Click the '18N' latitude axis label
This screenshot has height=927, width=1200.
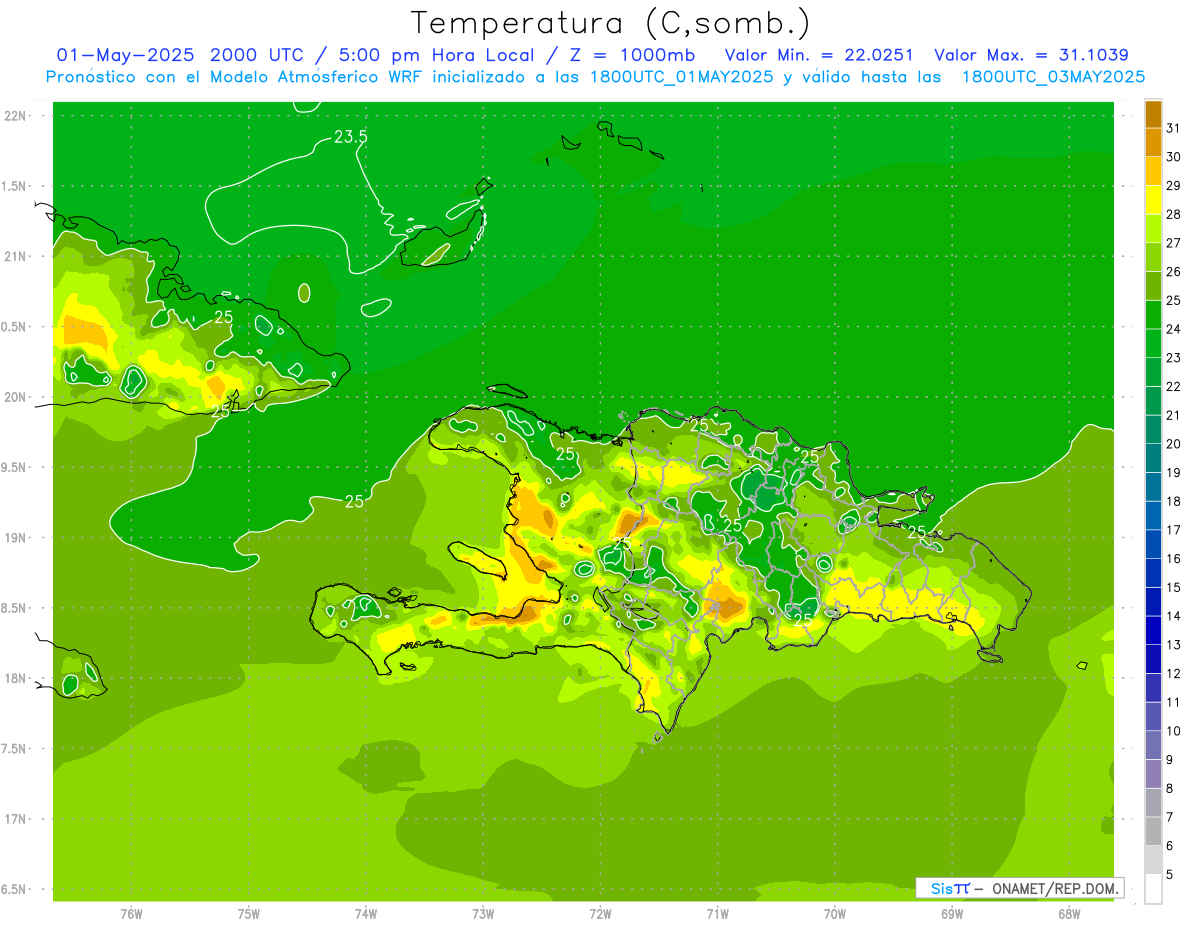pyautogui.click(x=15, y=678)
